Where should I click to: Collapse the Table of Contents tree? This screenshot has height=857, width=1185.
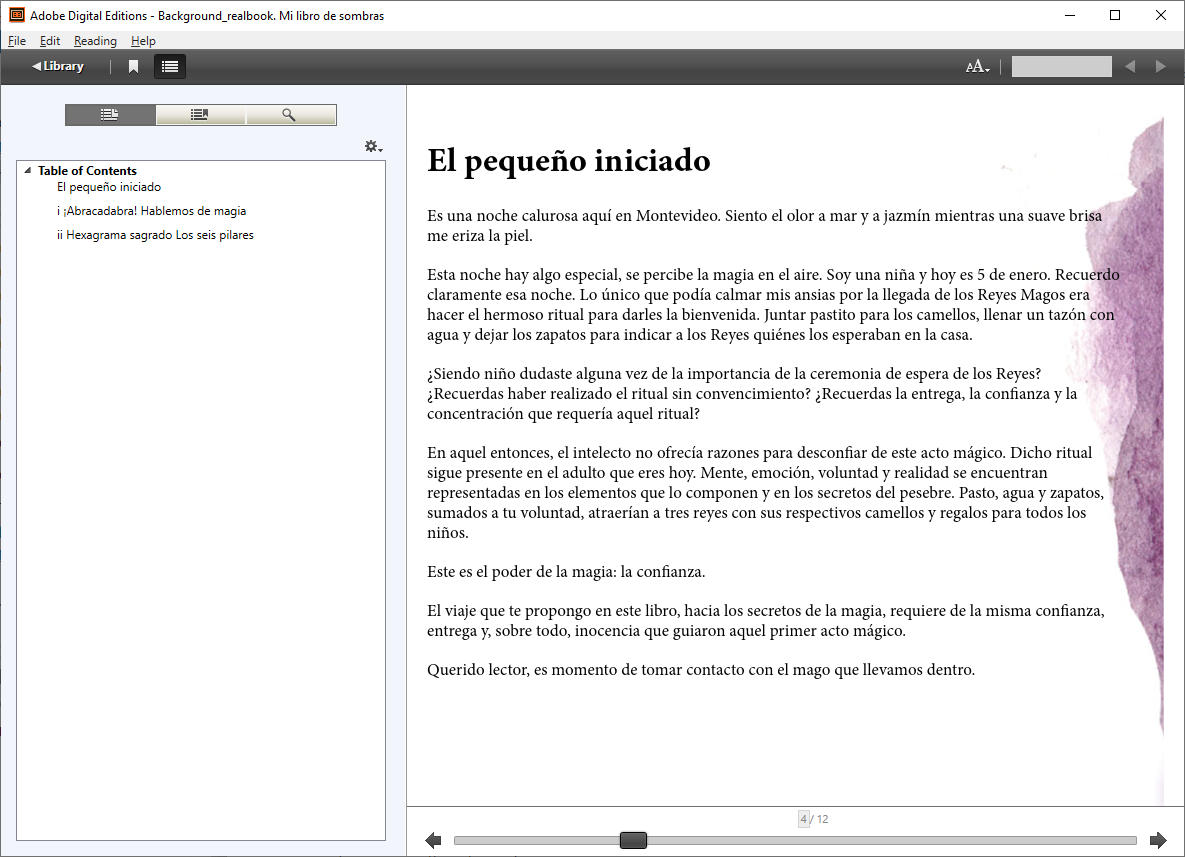click(x=28, y=171)
